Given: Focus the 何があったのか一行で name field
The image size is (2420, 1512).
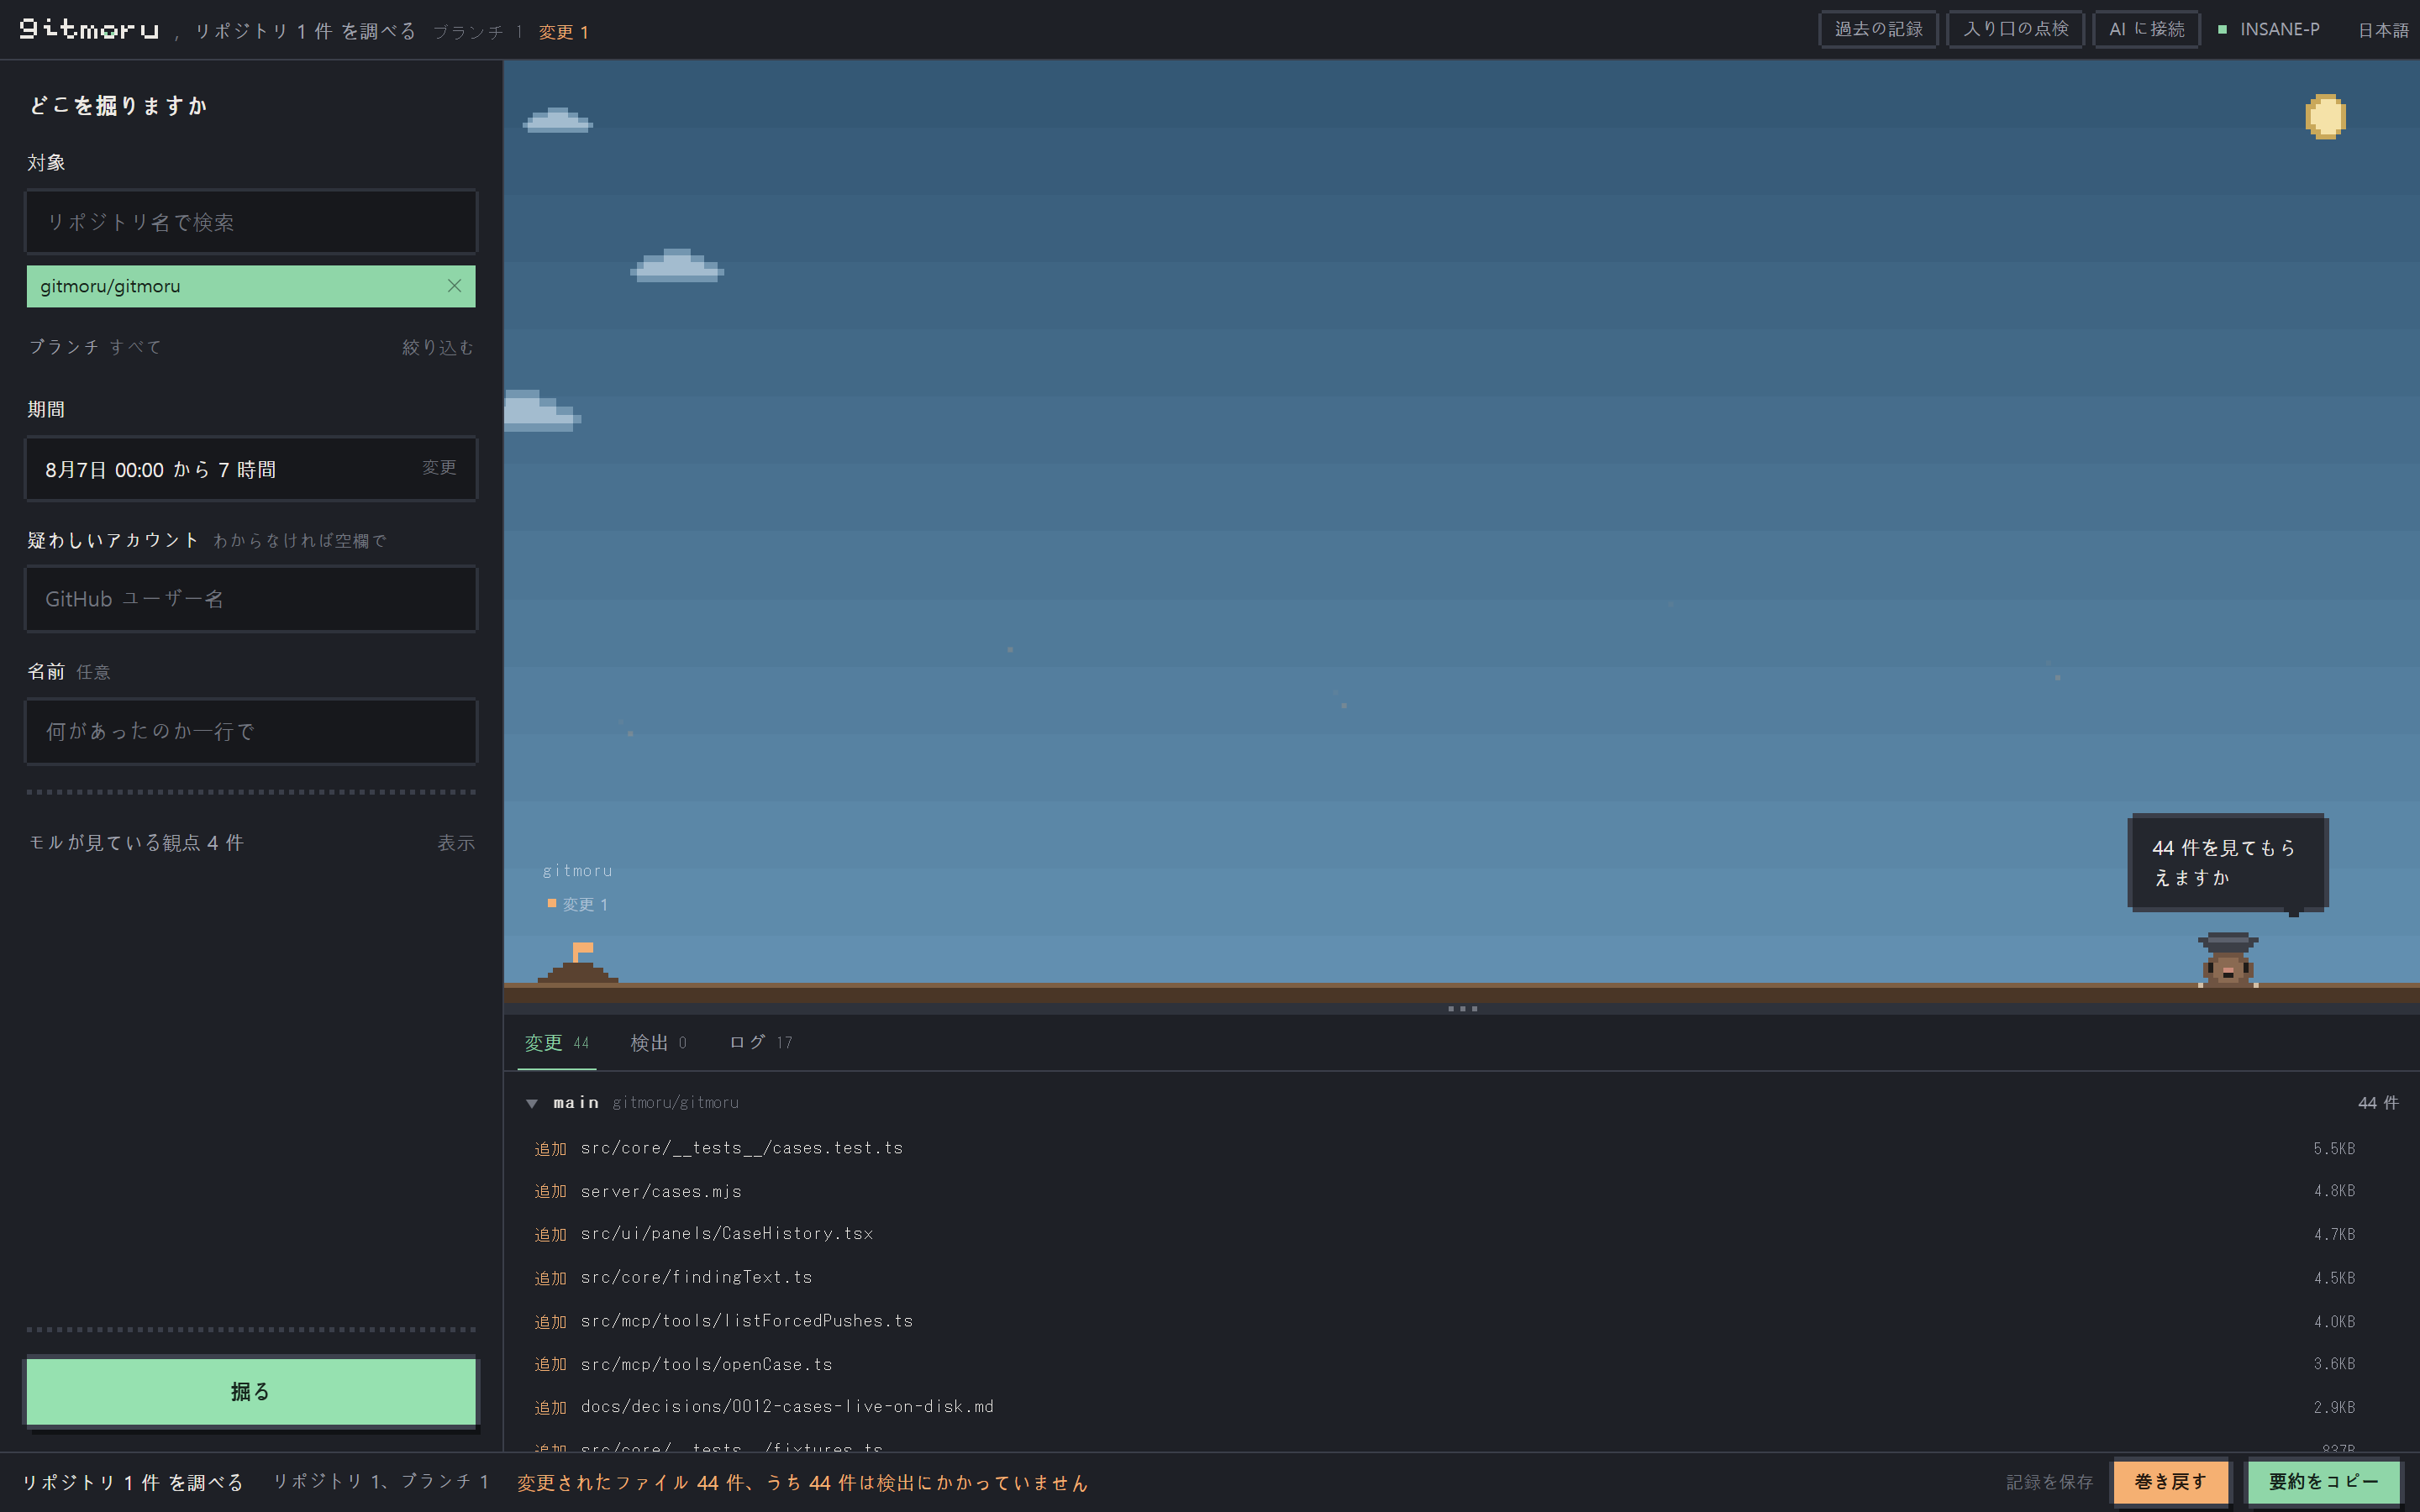Looking at the screenshot, I should 251,731.
